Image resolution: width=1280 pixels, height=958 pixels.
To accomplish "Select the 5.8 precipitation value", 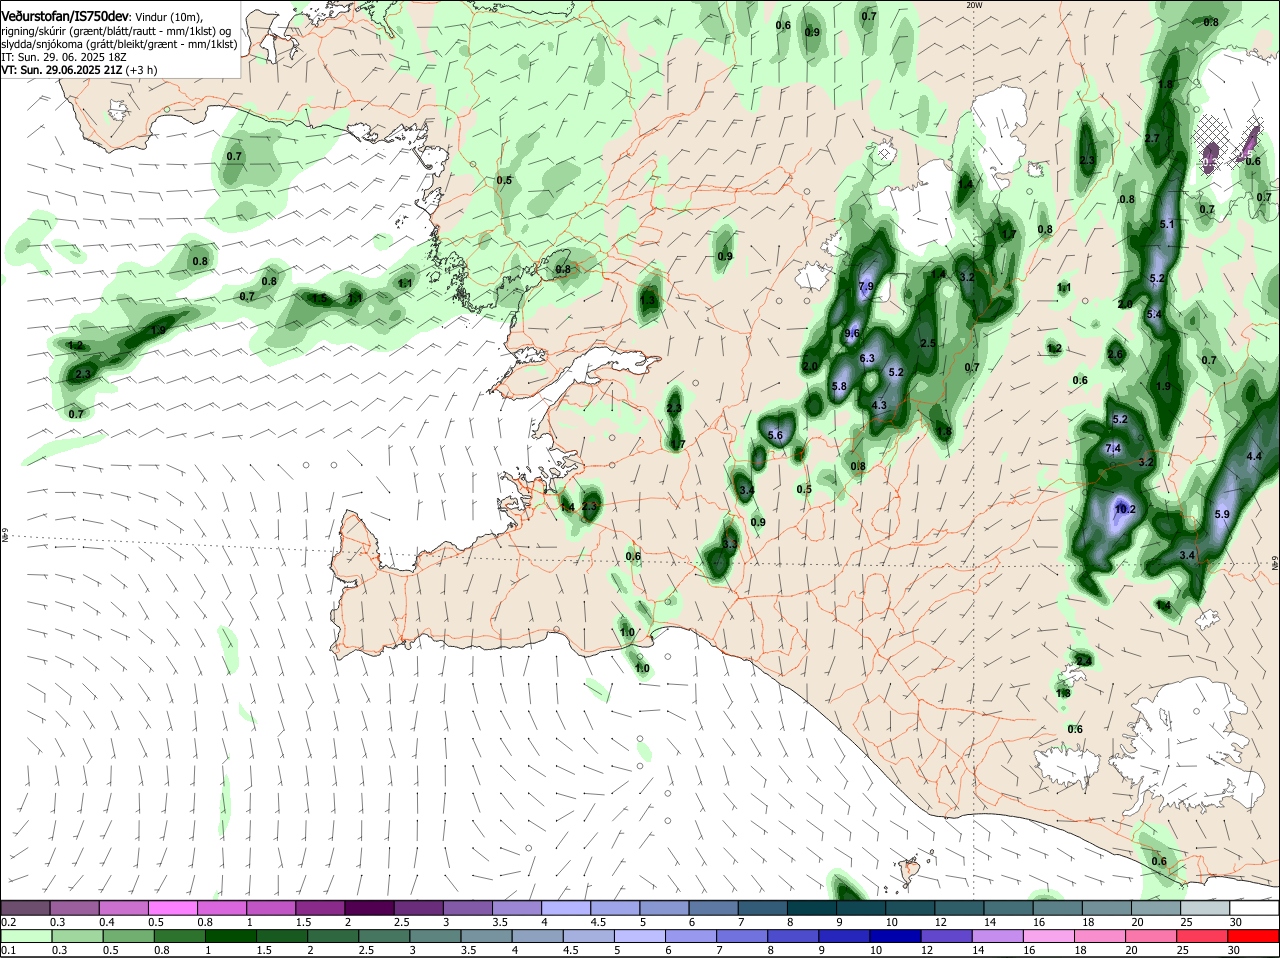I will click(x=839, y=386).
